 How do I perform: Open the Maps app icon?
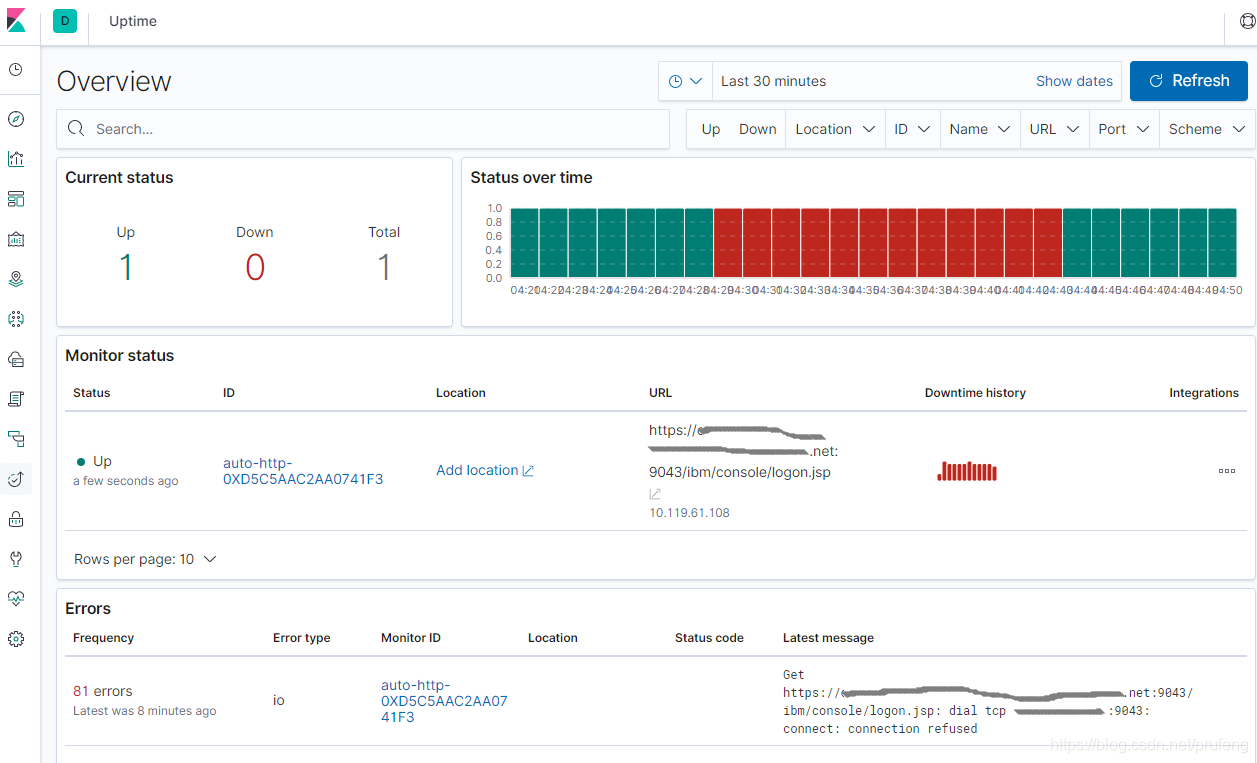pos(16,279)
